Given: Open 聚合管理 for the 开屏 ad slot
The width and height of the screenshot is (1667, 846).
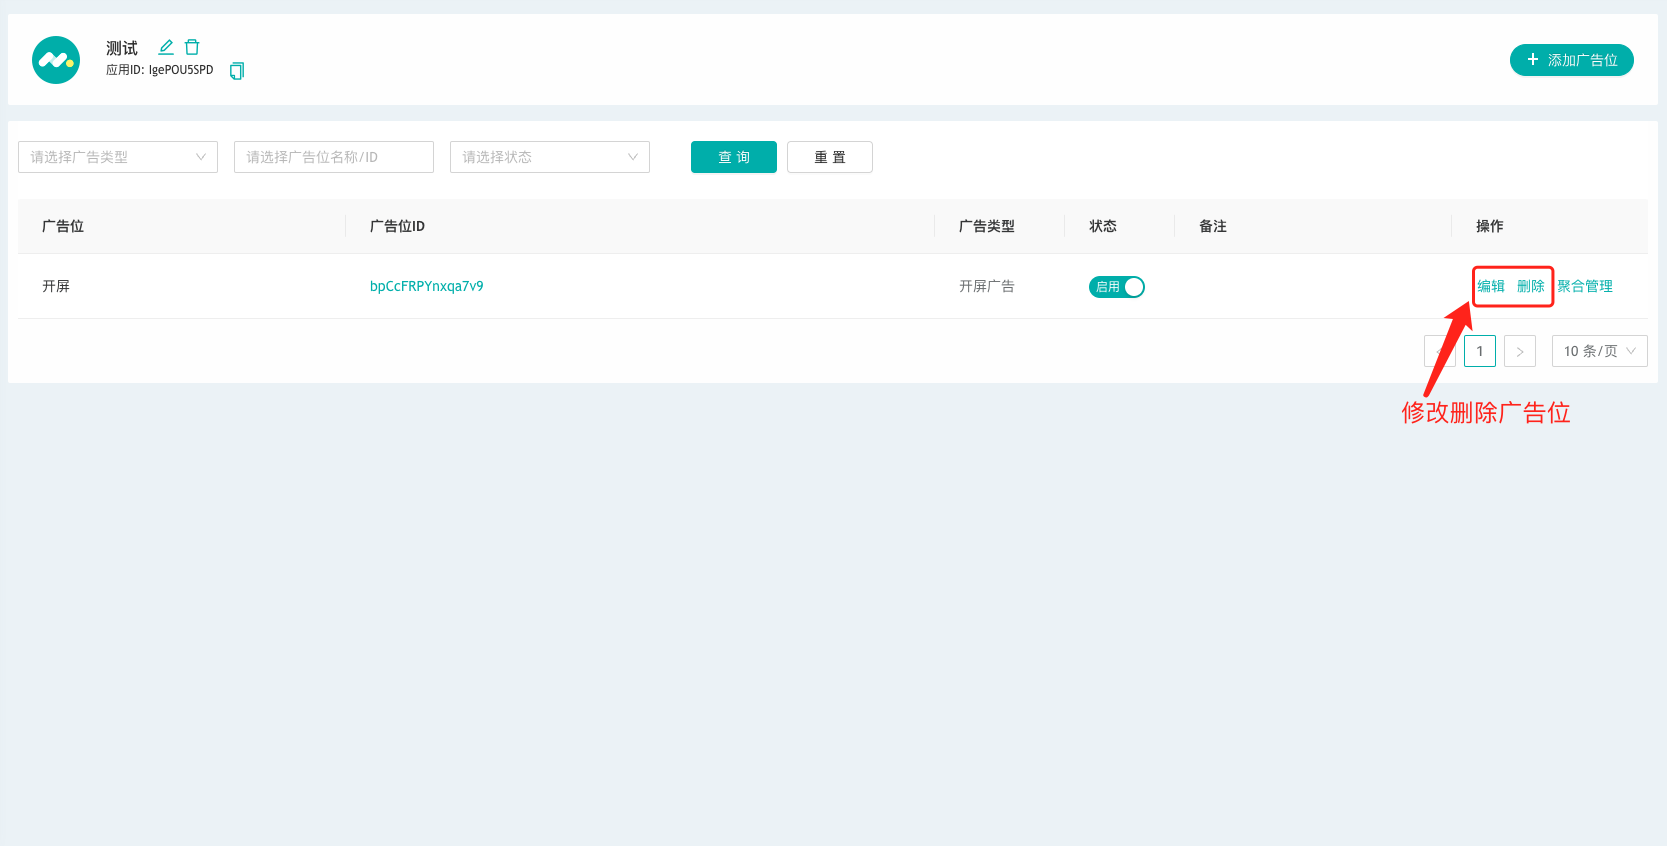Looking at the screenshot, I should (1585, 286).
